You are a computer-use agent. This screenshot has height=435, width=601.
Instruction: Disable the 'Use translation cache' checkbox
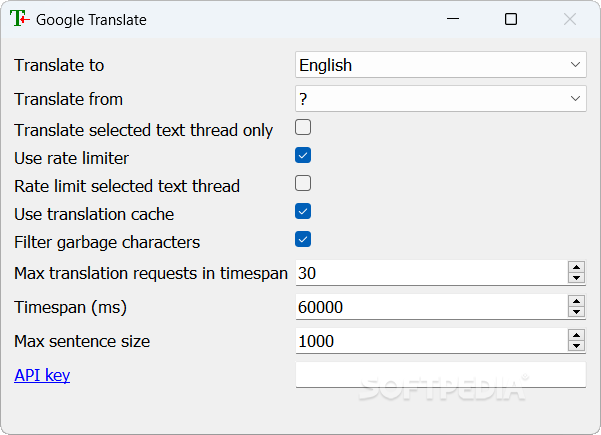click(x=303, y=211)
